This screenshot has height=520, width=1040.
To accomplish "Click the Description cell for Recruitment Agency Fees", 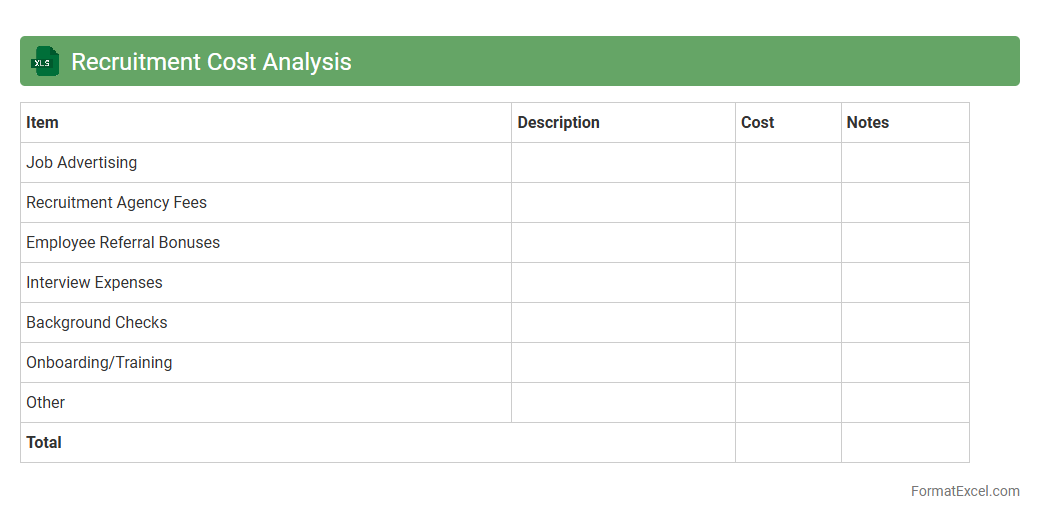I will (623, 202).
